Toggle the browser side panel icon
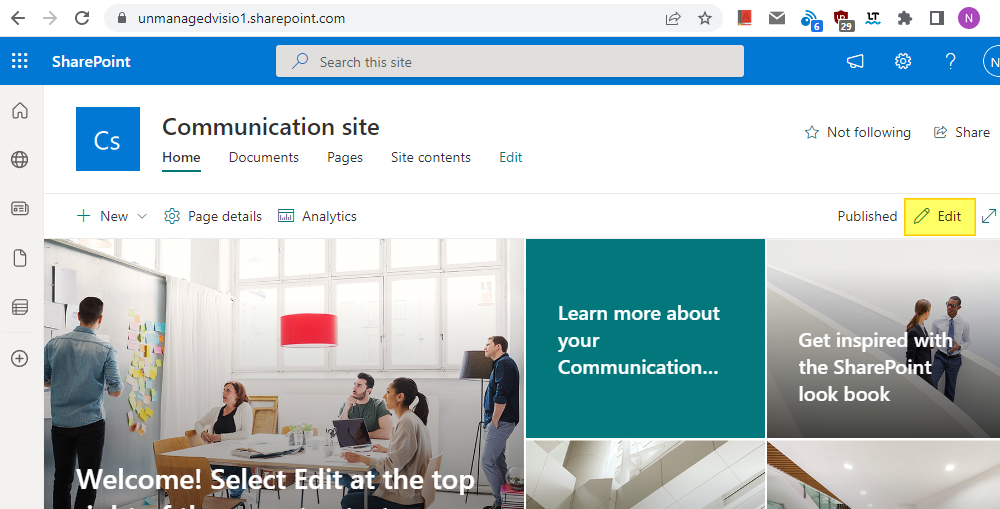The image size is (1000, 509). point(936,18)
